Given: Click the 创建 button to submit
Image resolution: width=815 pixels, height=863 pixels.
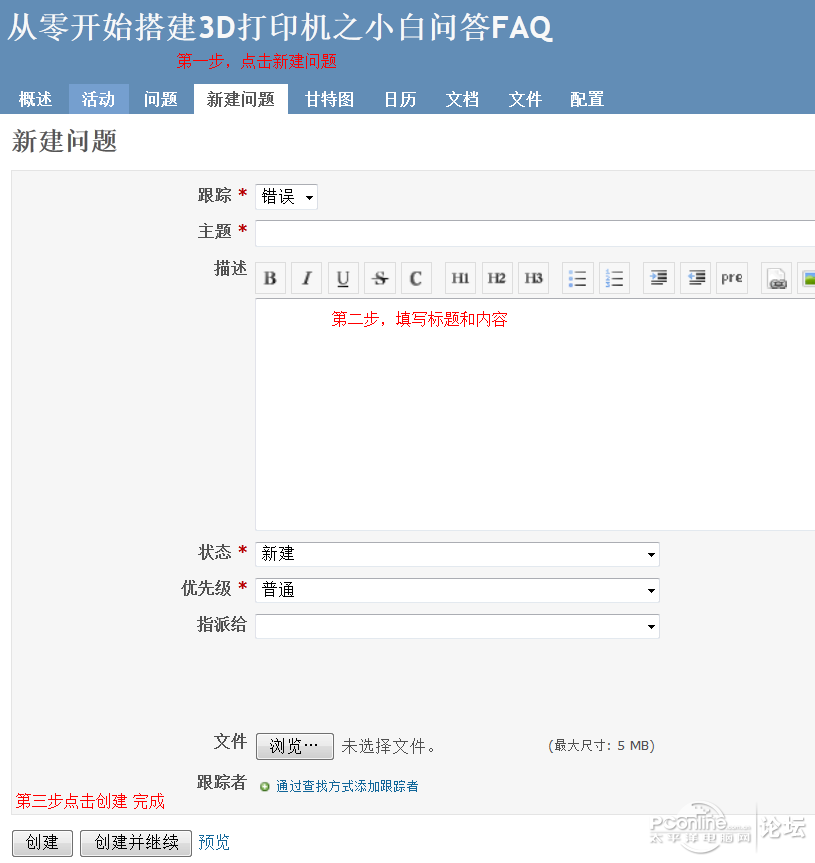Looking at the screenshot, I should (x=42, y=843).
